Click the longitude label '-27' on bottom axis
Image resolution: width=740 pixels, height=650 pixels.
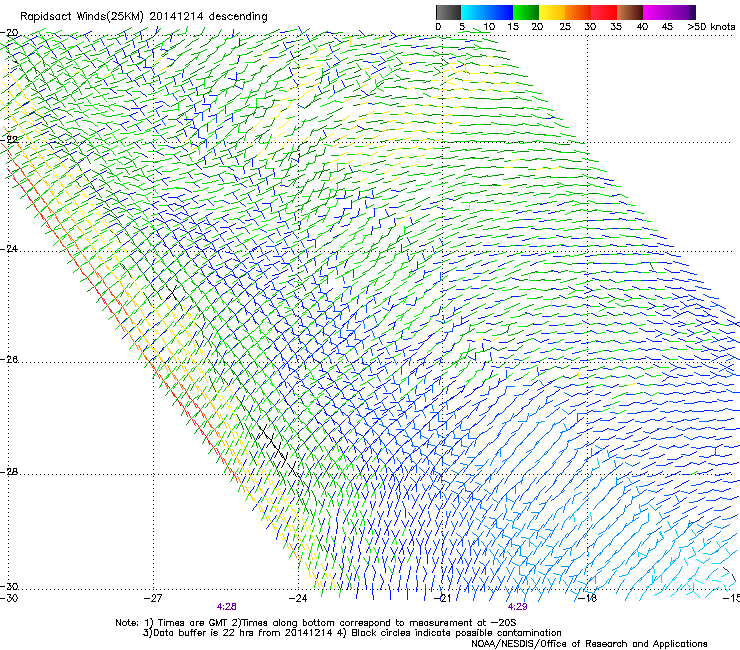click(x=152, y=598)
